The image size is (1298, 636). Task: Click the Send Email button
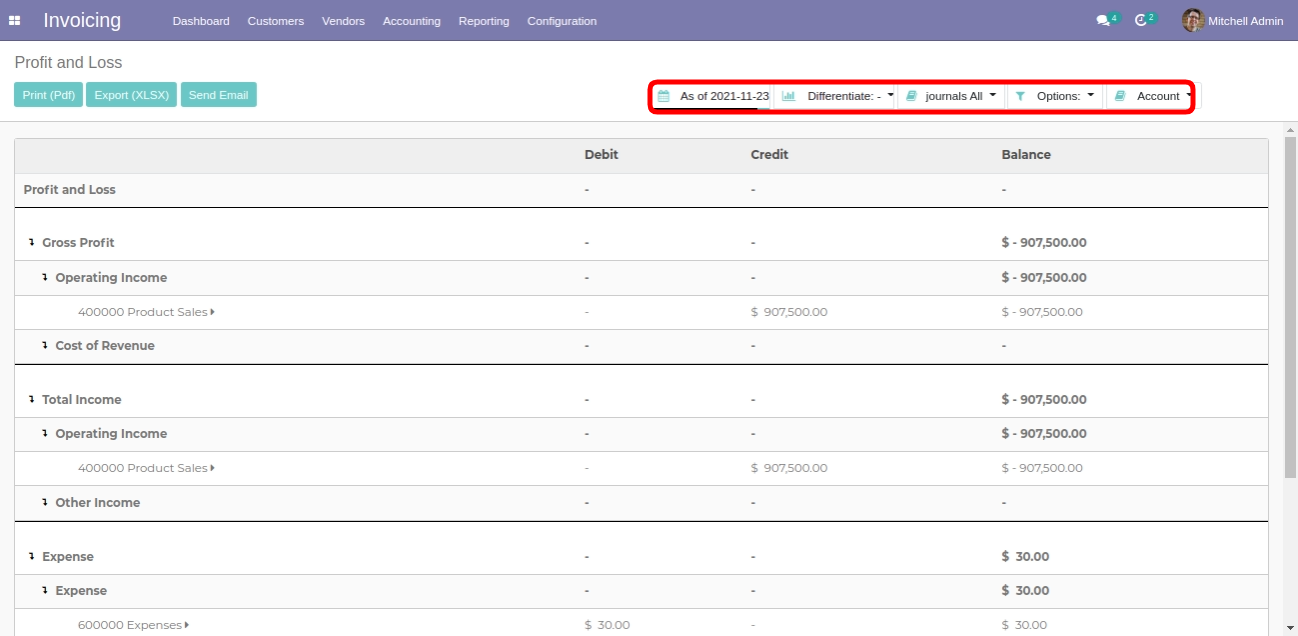tap(218, 95)
